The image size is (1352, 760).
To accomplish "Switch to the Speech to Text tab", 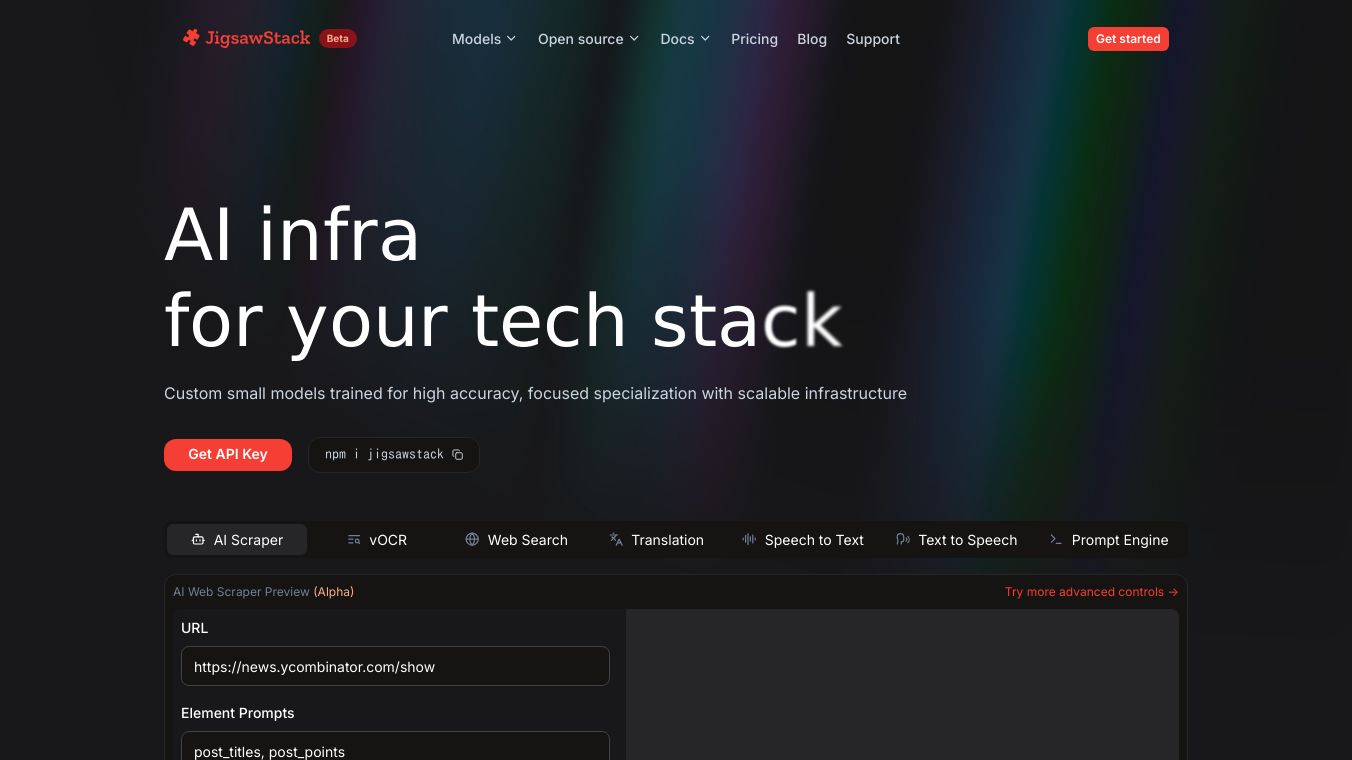I will coord(803,540).
